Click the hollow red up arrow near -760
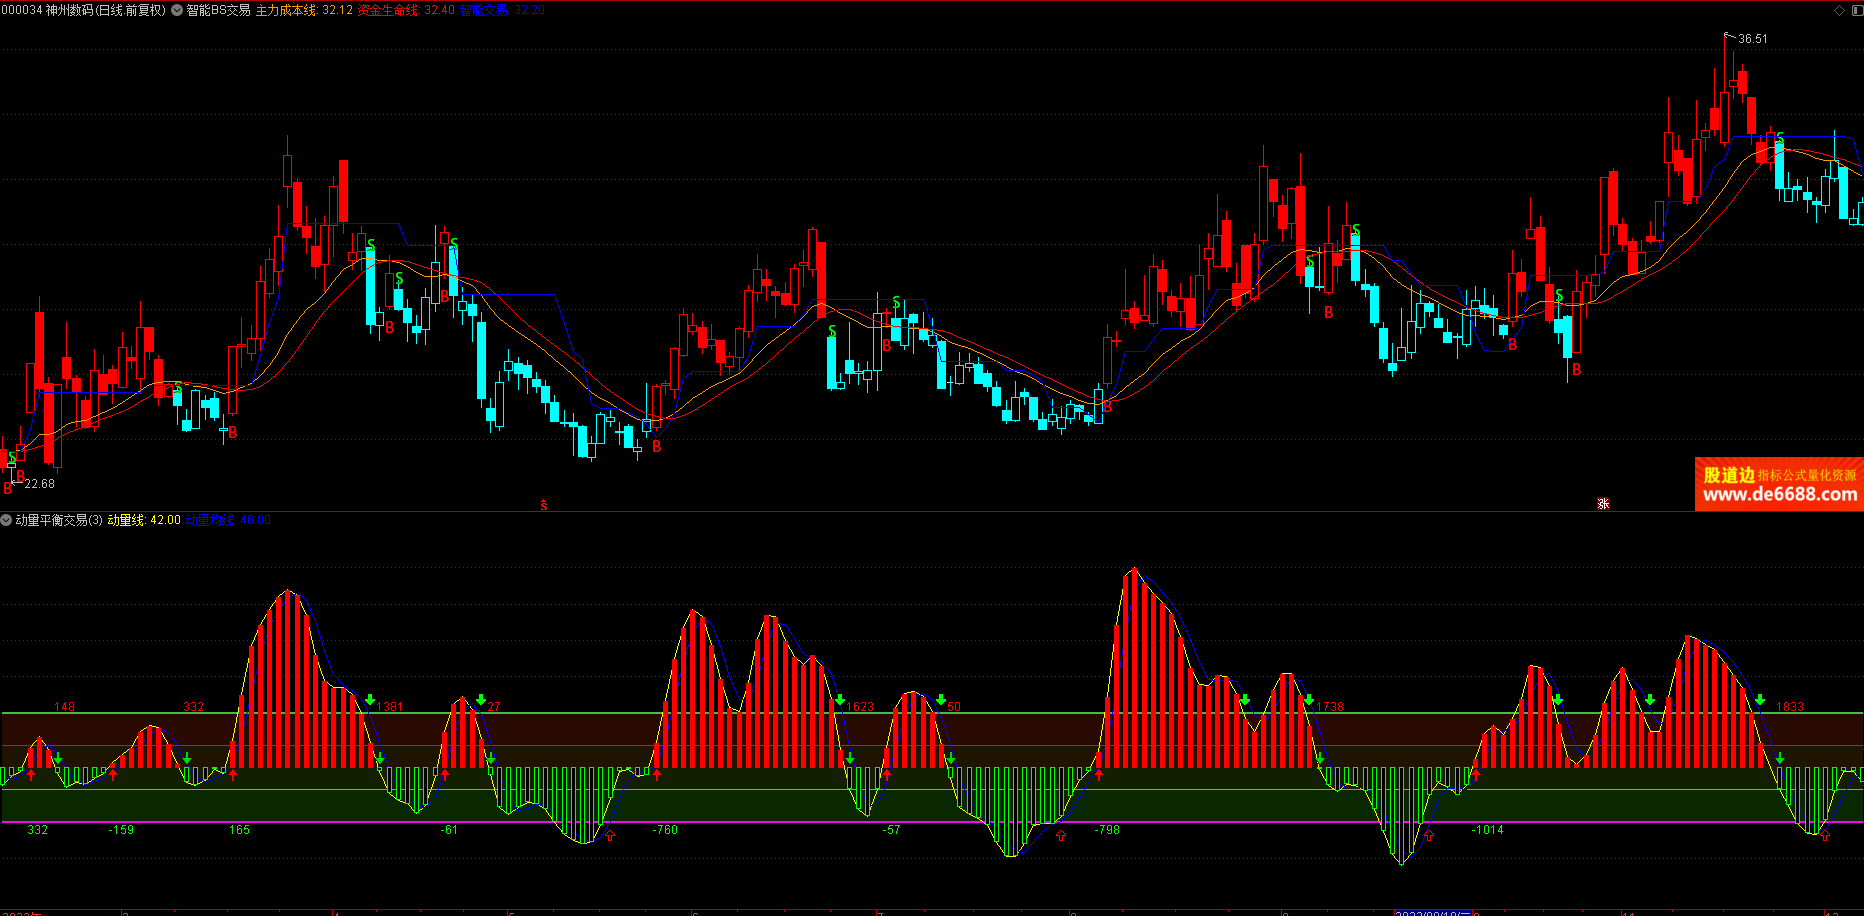Viewport: 1864px width, 916px height. (x=611, y=836)
